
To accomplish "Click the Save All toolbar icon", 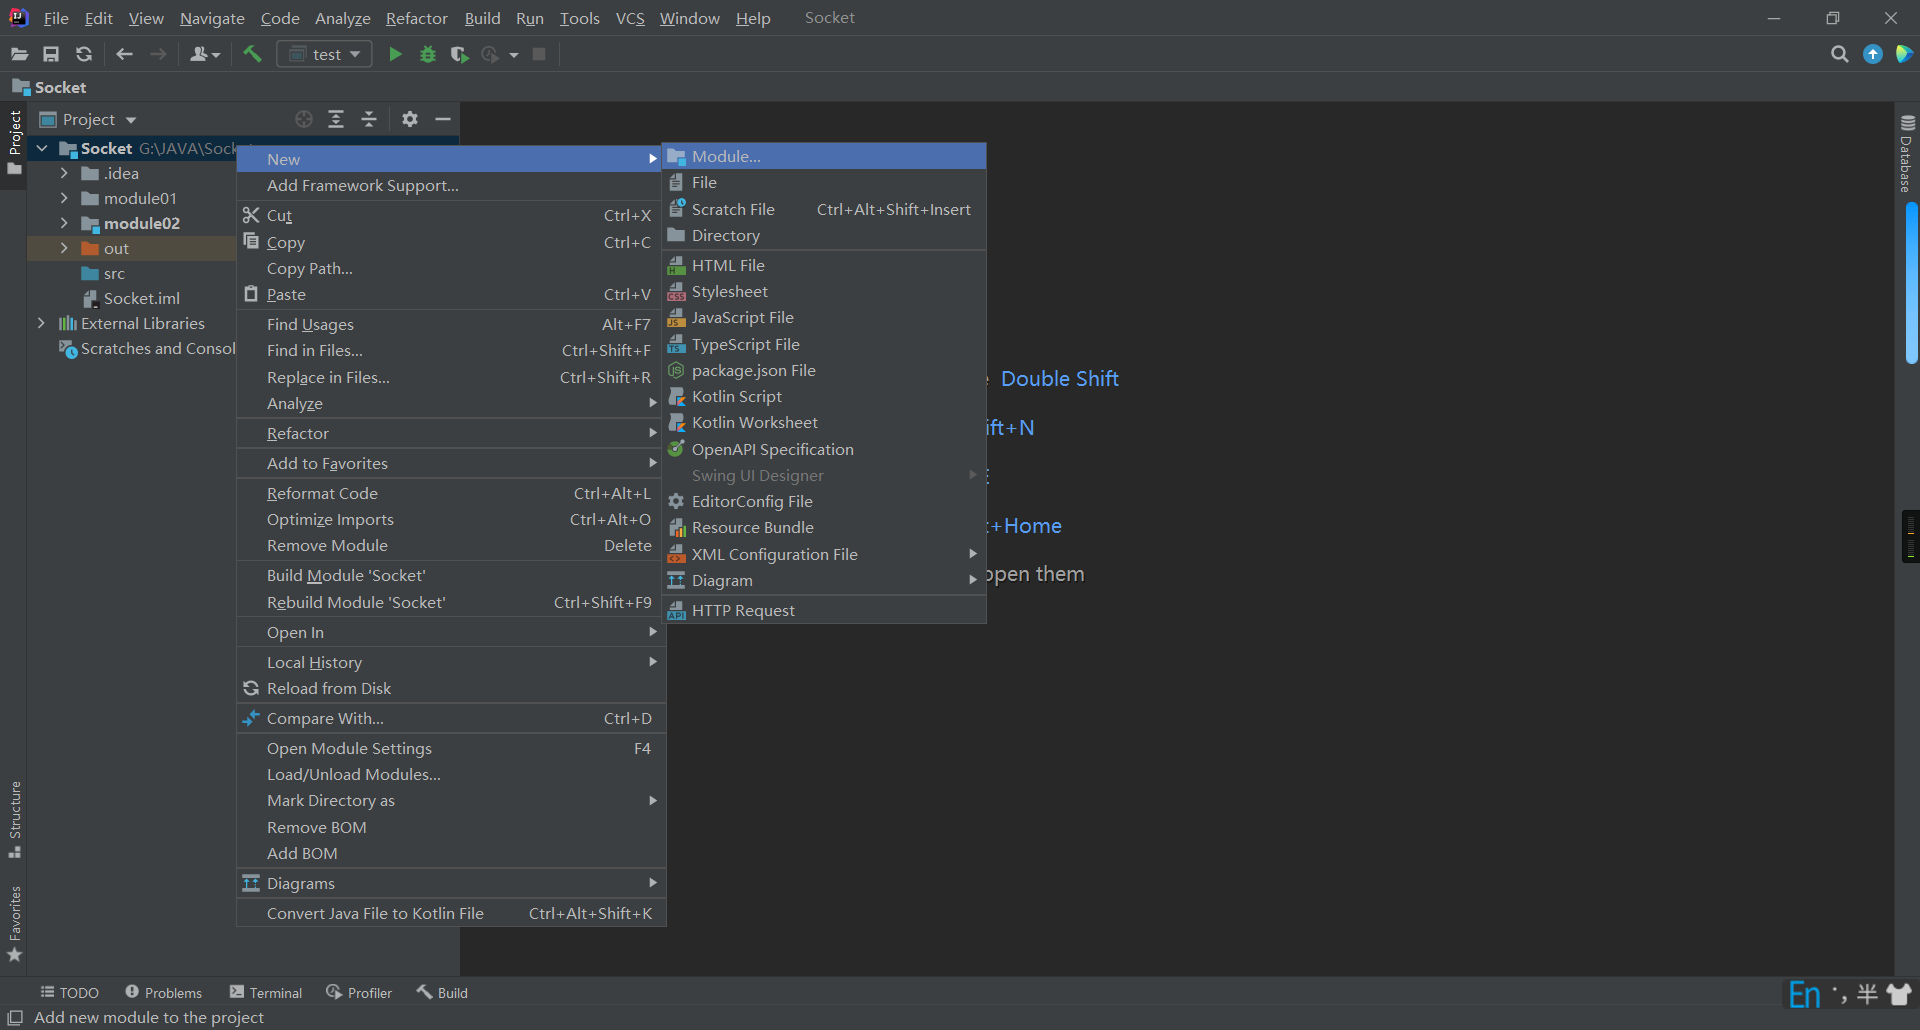I will (x=51, y=54).
